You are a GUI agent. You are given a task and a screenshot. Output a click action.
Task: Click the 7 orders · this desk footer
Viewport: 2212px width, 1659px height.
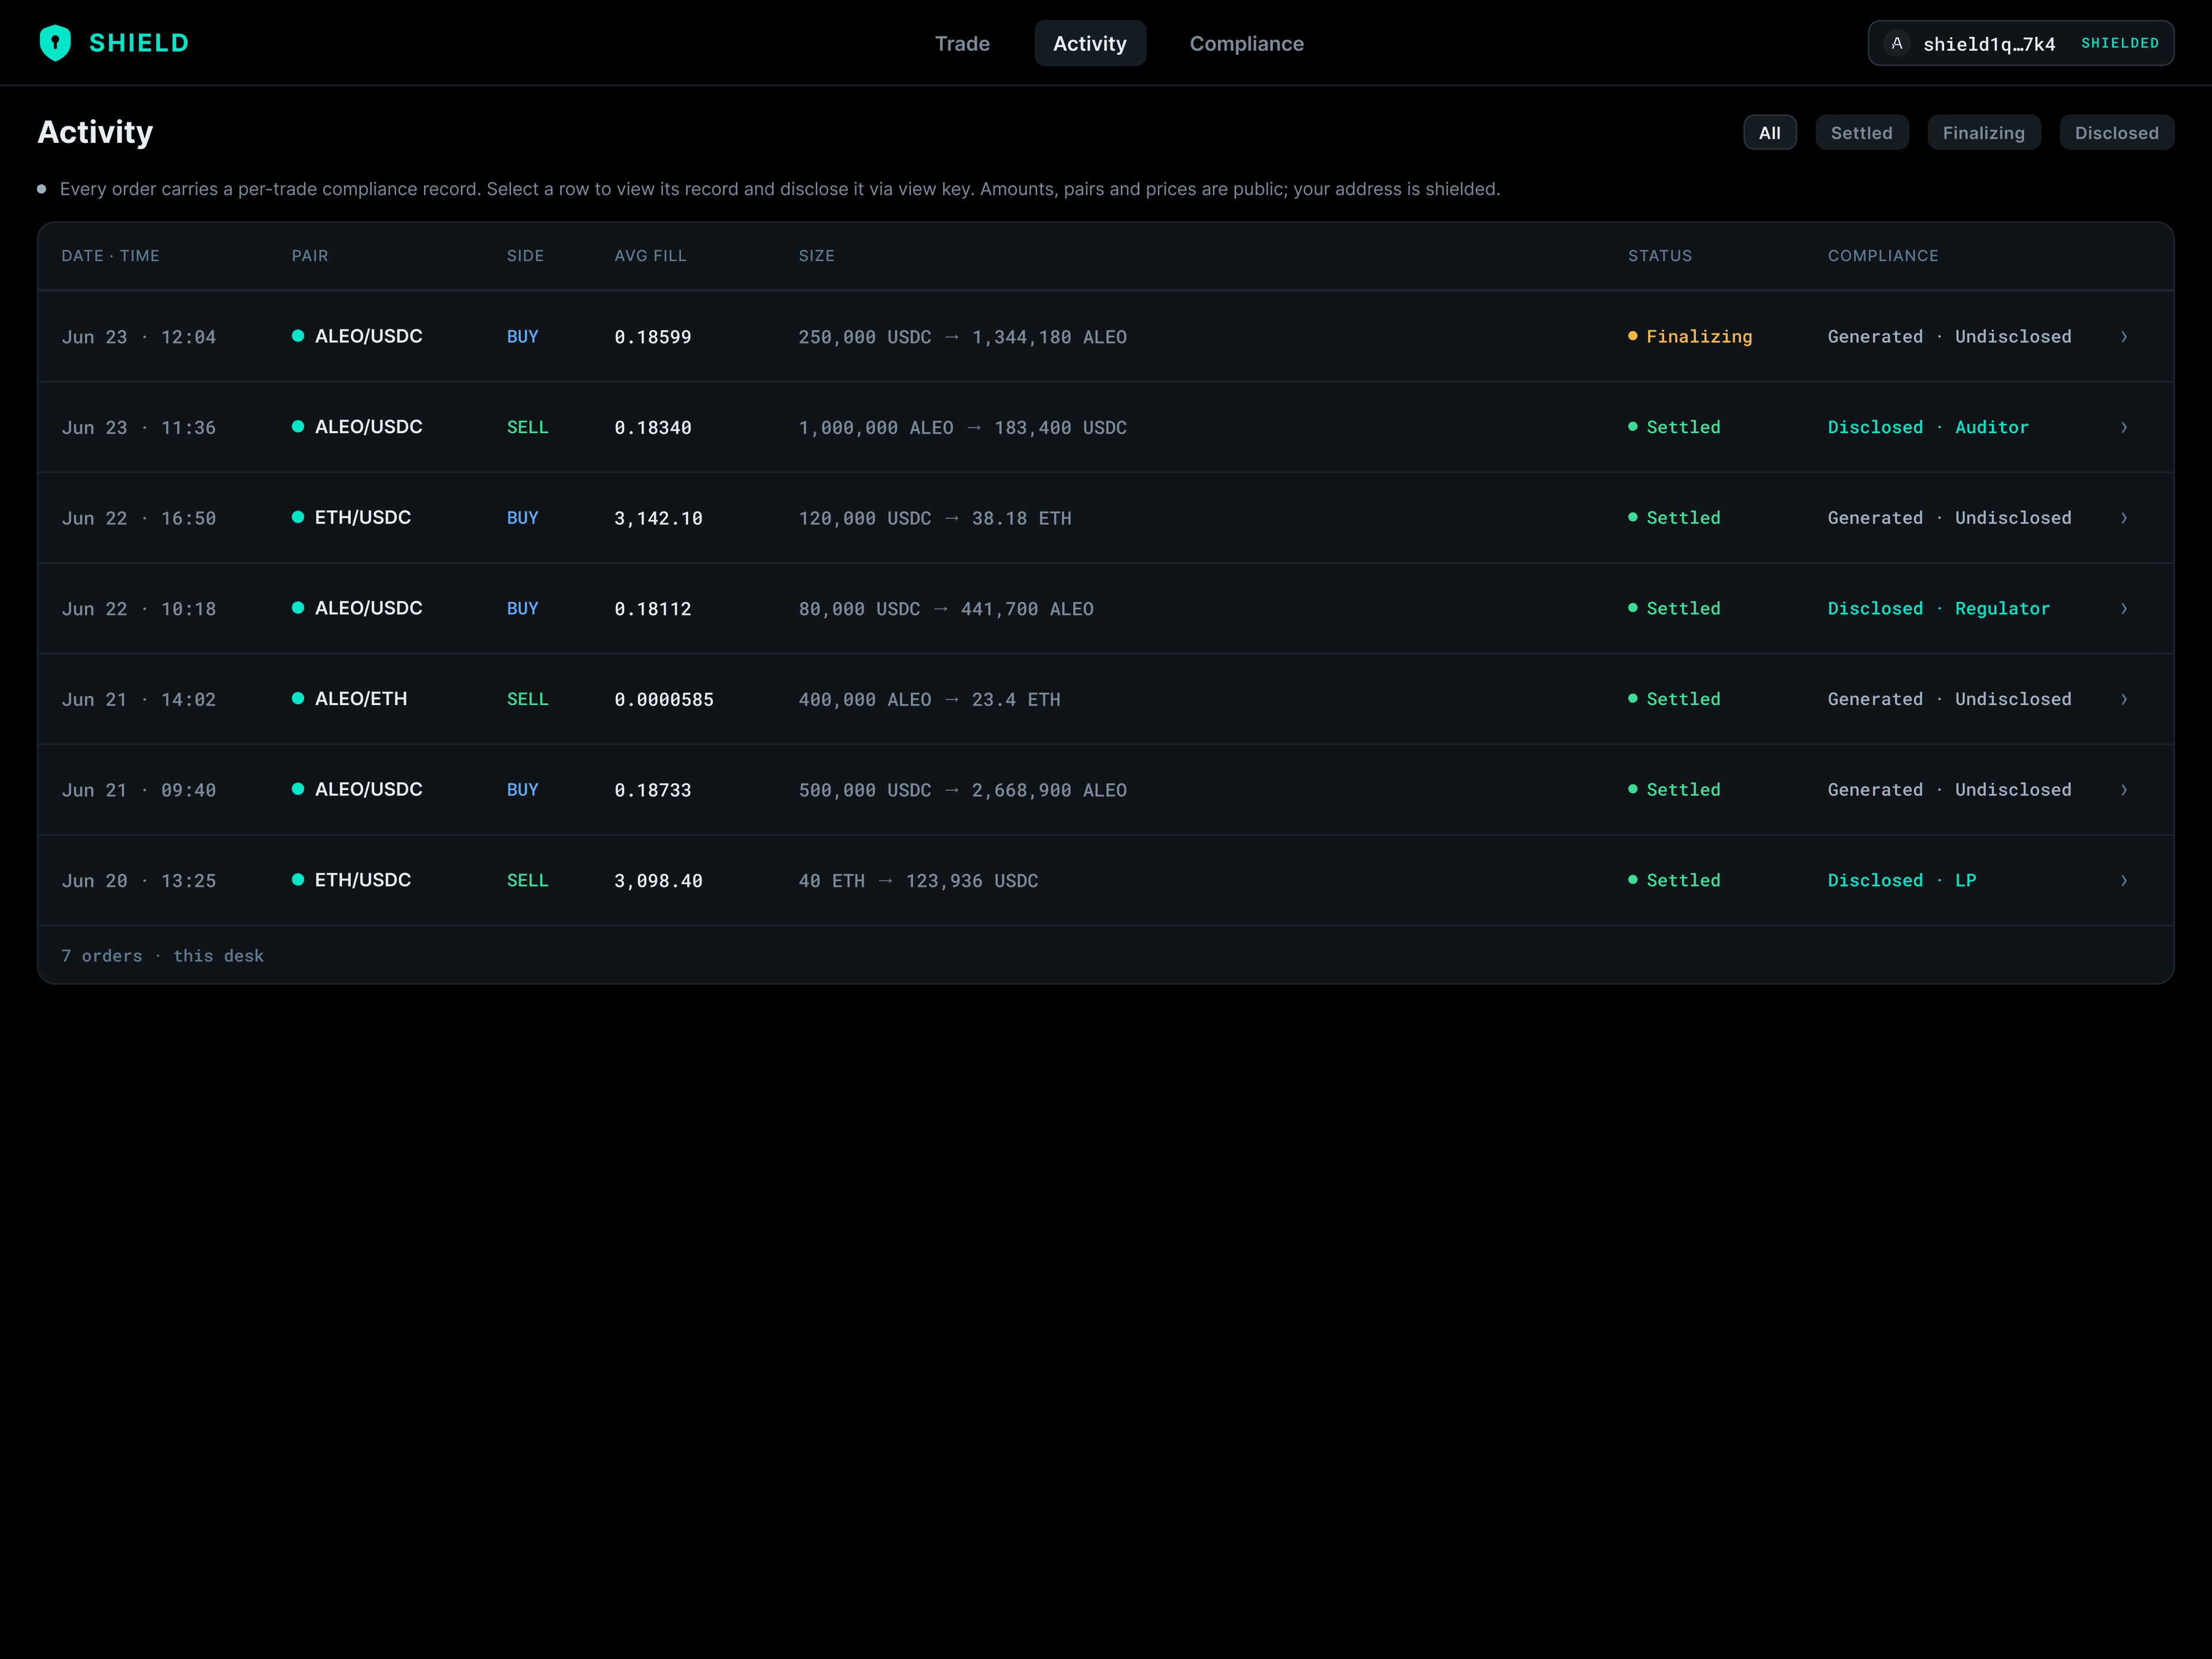[x=162, y=956]
